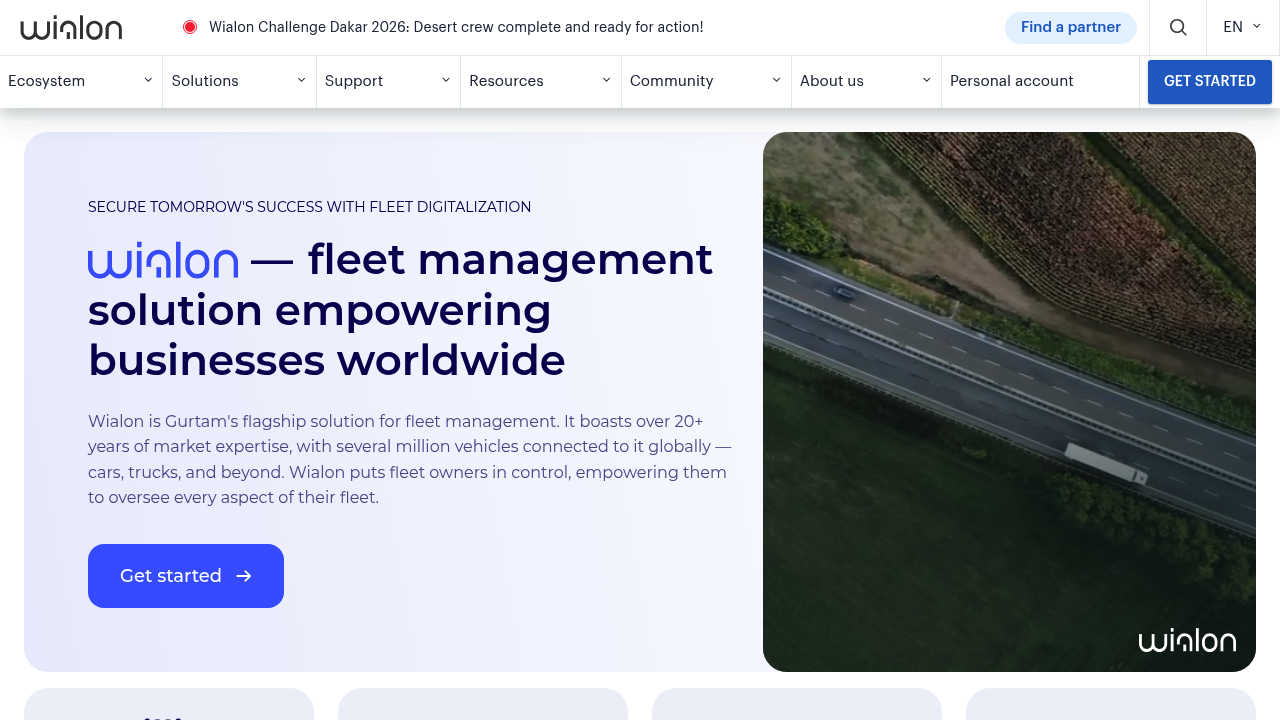The image size is (1280, 720).
Task: Click the red live news indicator dot
Action: coord(190,27)
